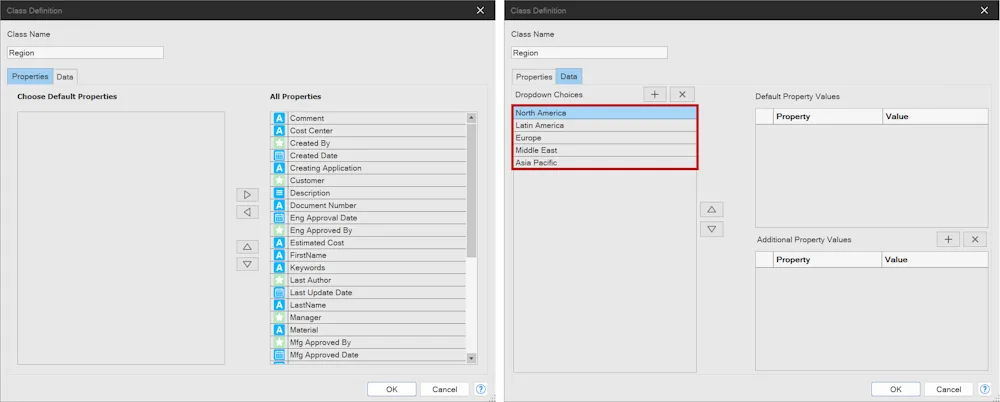Image resolution: width=1000 pixels, height=402 pixels.
Task: Click Class Name field in left dialog
Action: (85, 53)
